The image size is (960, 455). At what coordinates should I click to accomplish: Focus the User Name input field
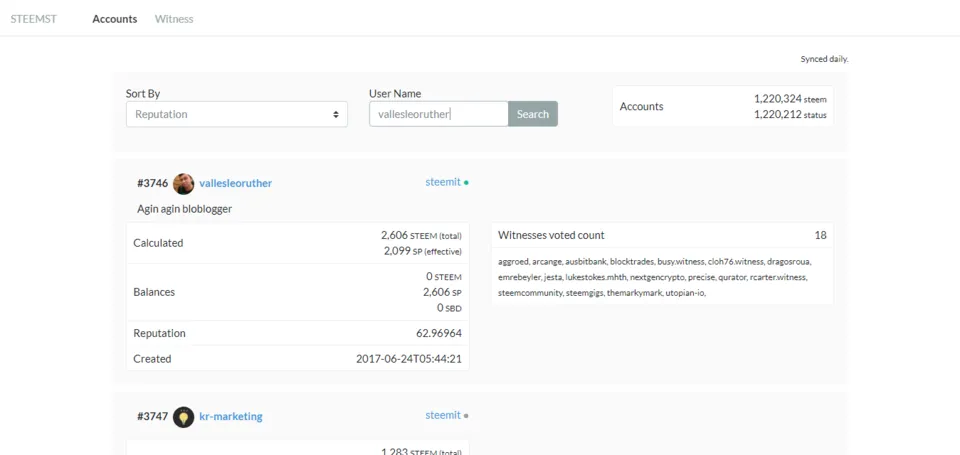pyautogui.click(x=438, y=114)
